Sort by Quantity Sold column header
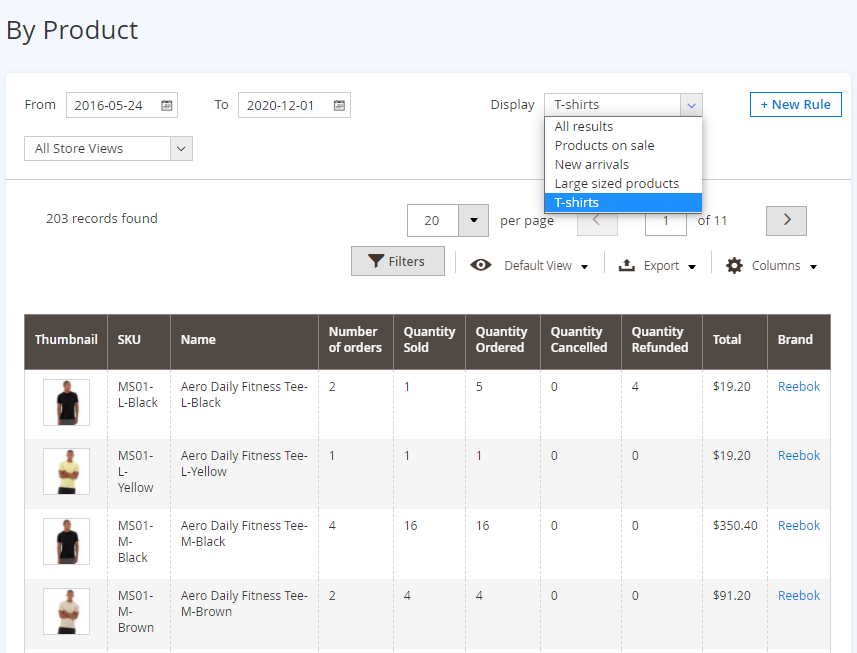 pos(429,339)
